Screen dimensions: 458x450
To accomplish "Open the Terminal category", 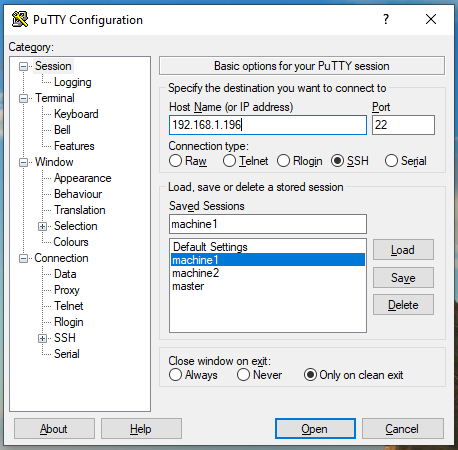I will tap(55, 98).
